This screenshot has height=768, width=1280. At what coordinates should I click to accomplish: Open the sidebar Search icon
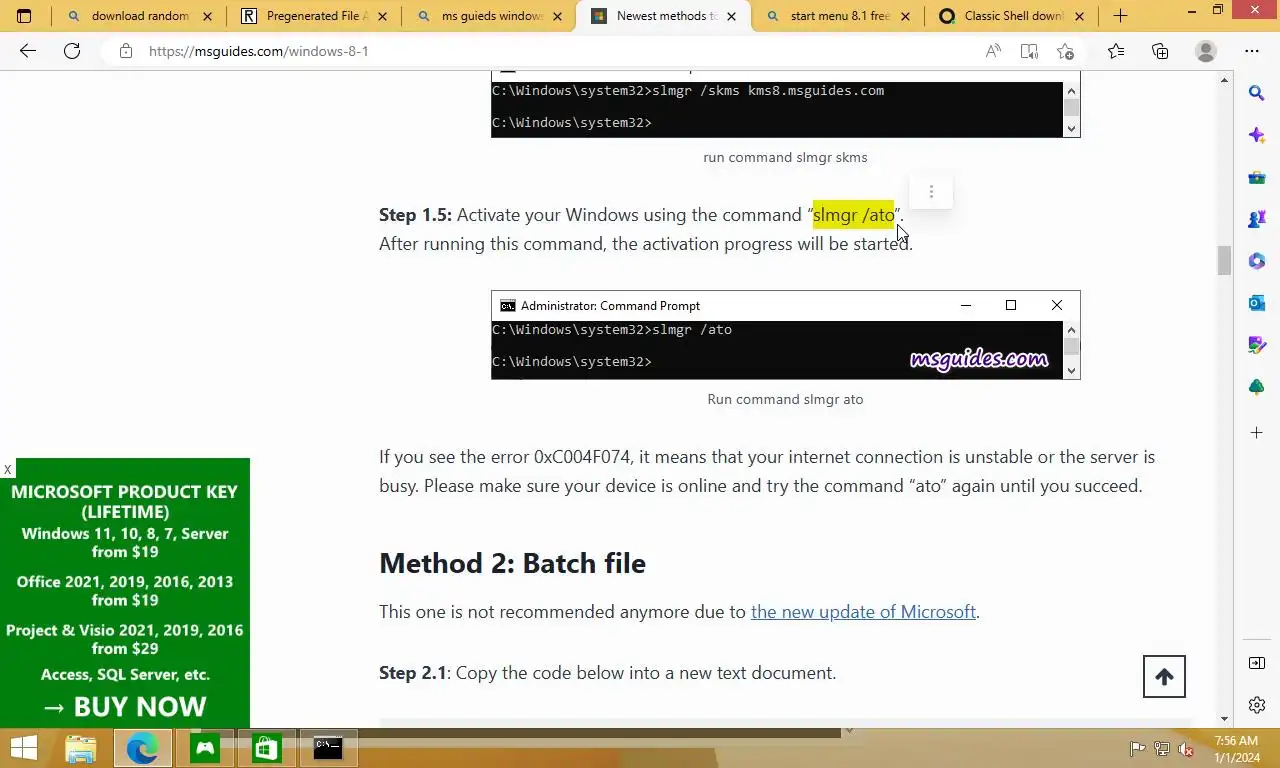pyautogui.click(x=1257, y=93)
